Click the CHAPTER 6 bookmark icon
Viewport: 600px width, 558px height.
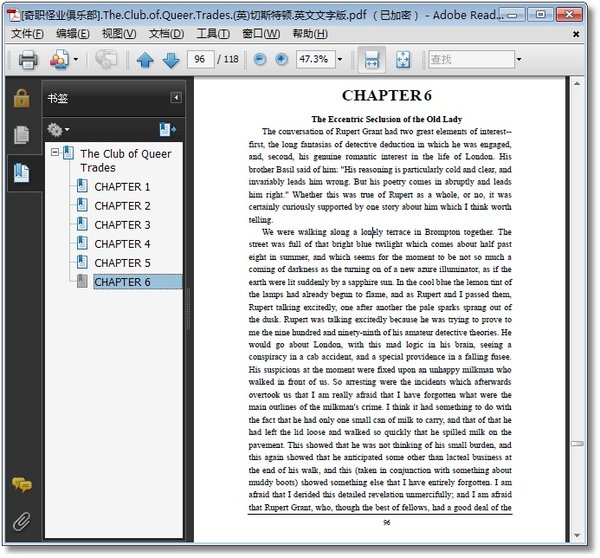(x=82, y=281)
